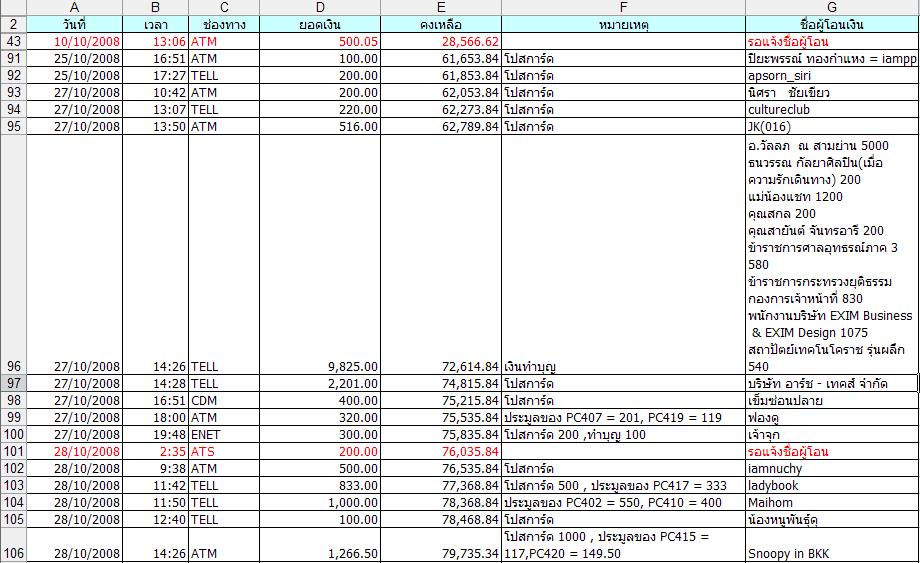920x563 pixels.
Task: Select time cell 16:51 in row 91
Action: (x=155, y=59)
